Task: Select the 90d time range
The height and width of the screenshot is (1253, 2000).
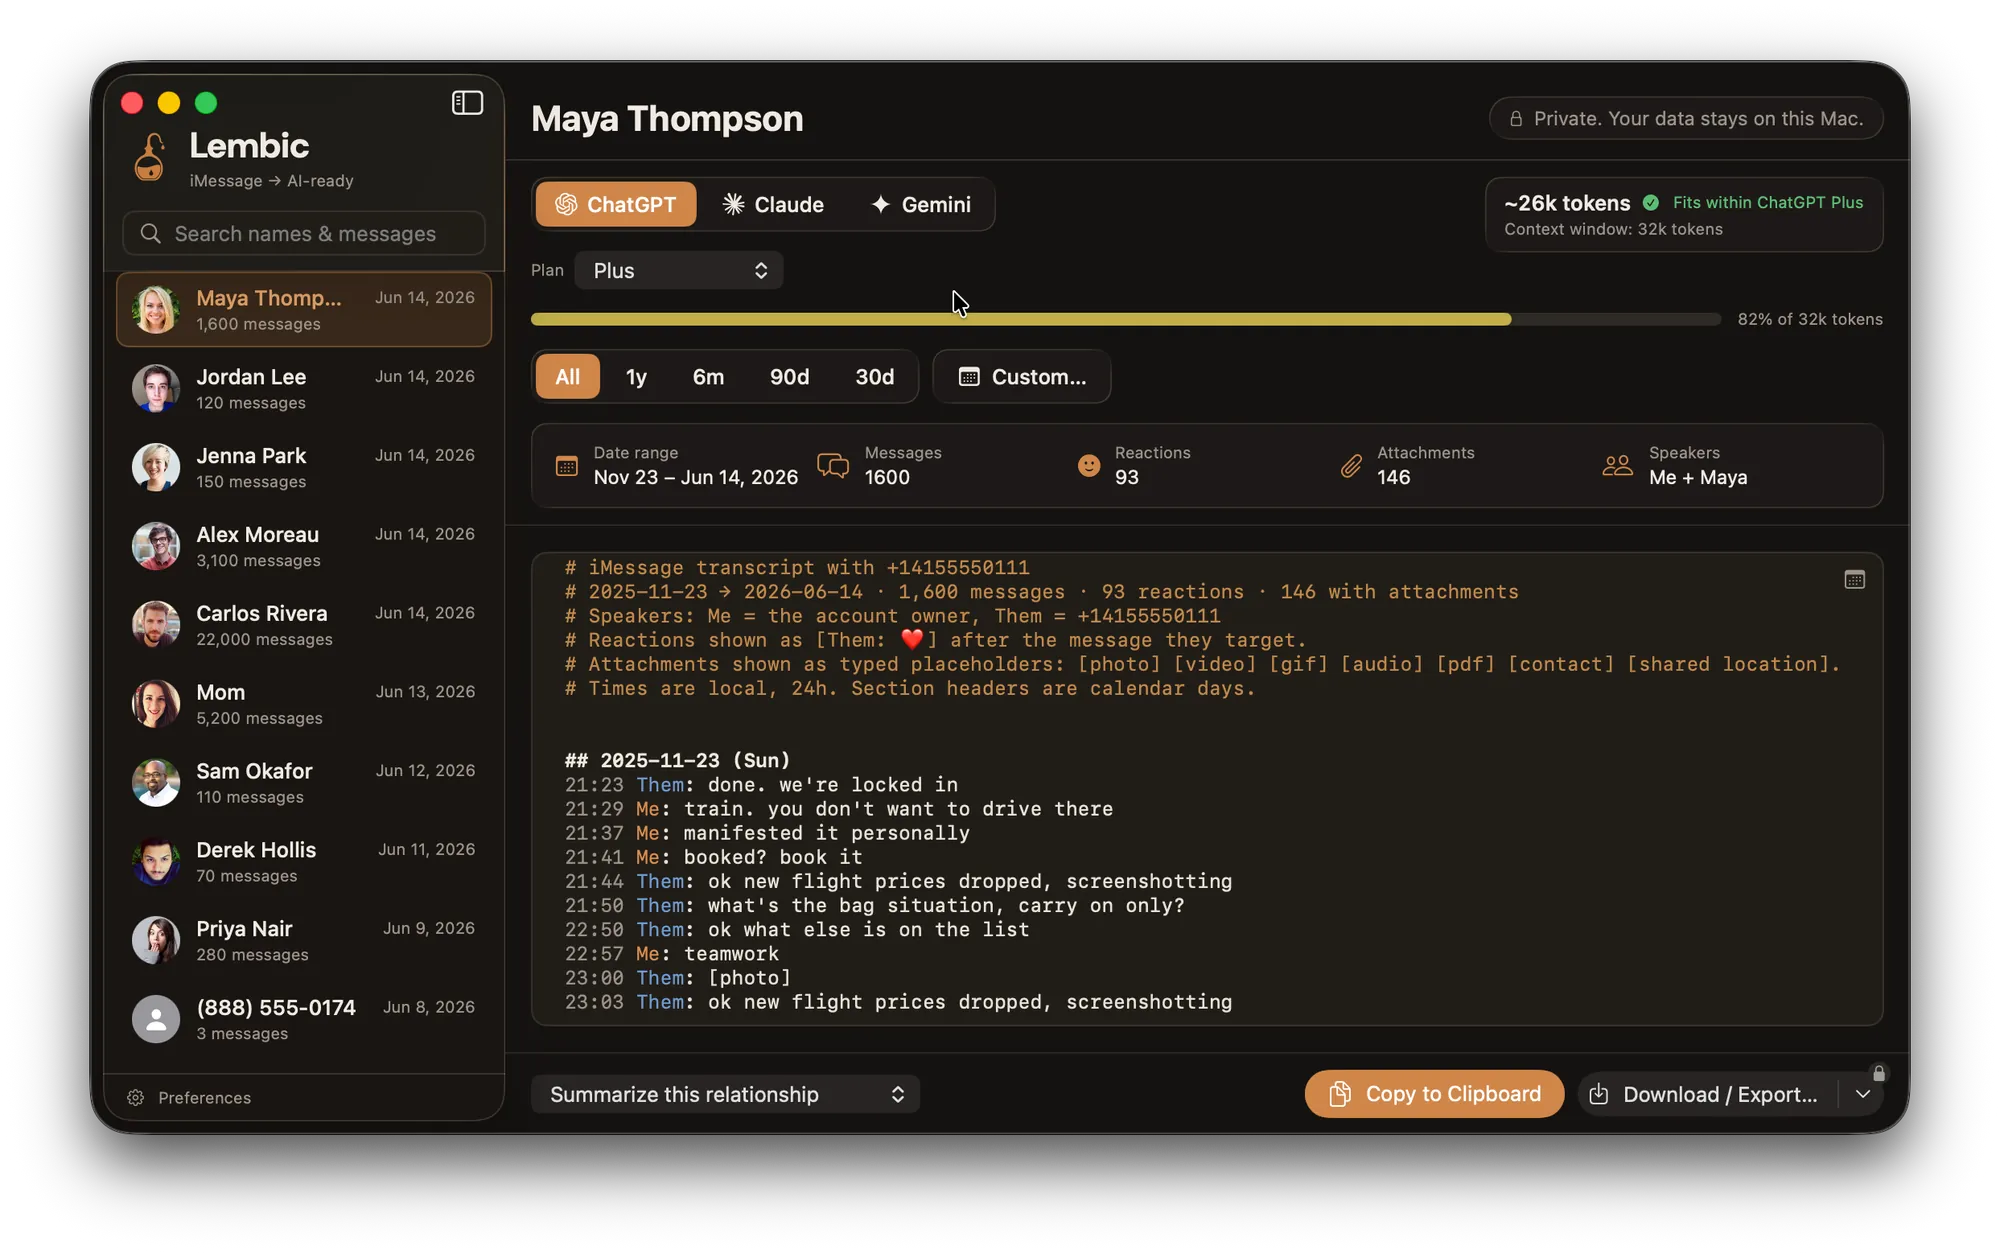Action: click(789, 376)
